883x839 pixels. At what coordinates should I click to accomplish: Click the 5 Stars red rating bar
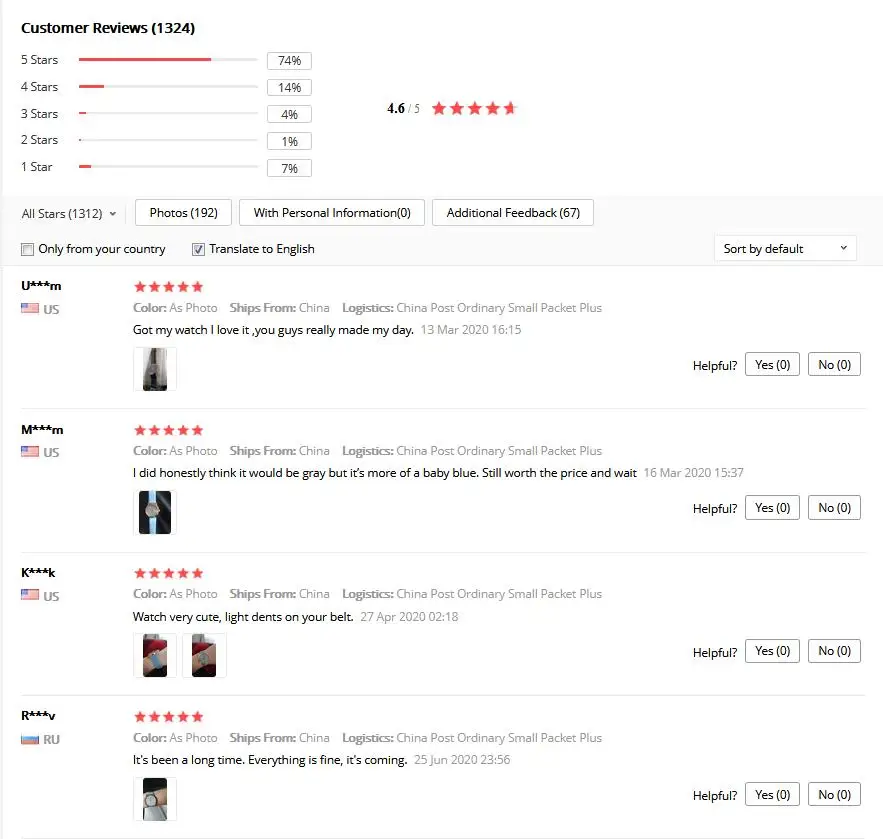145,60
